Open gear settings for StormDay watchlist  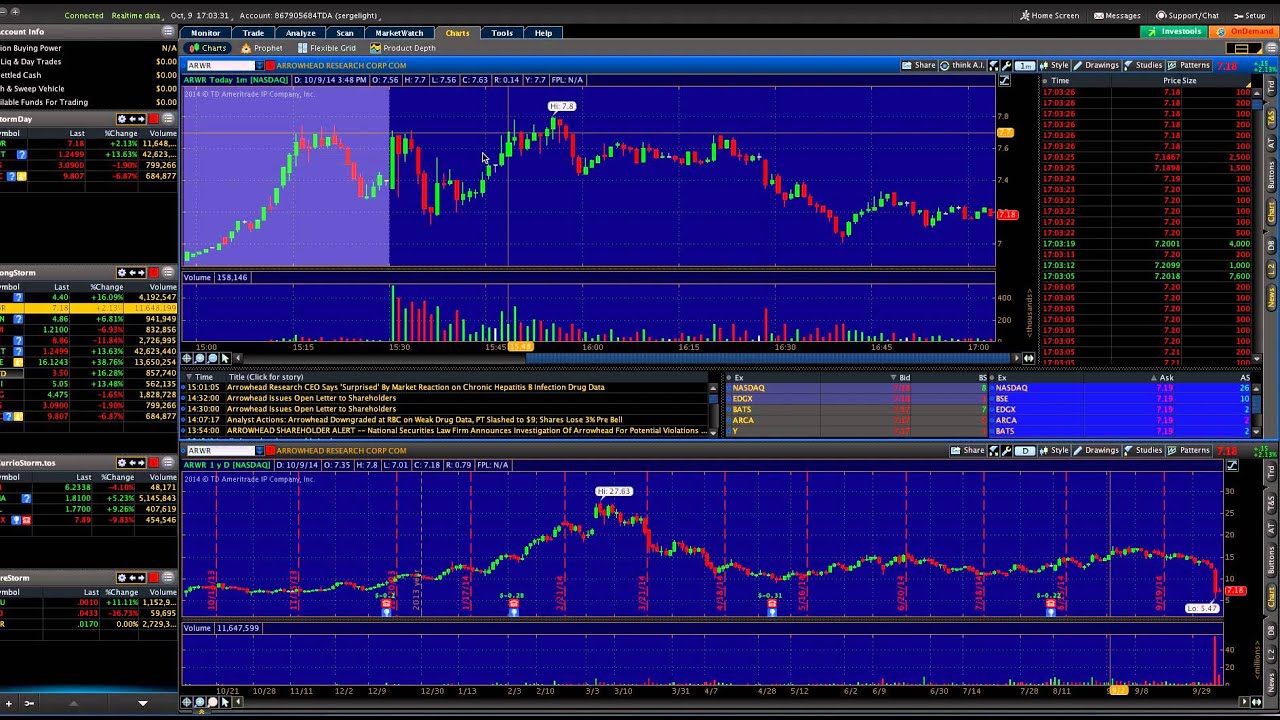click(x=122, y=119)
